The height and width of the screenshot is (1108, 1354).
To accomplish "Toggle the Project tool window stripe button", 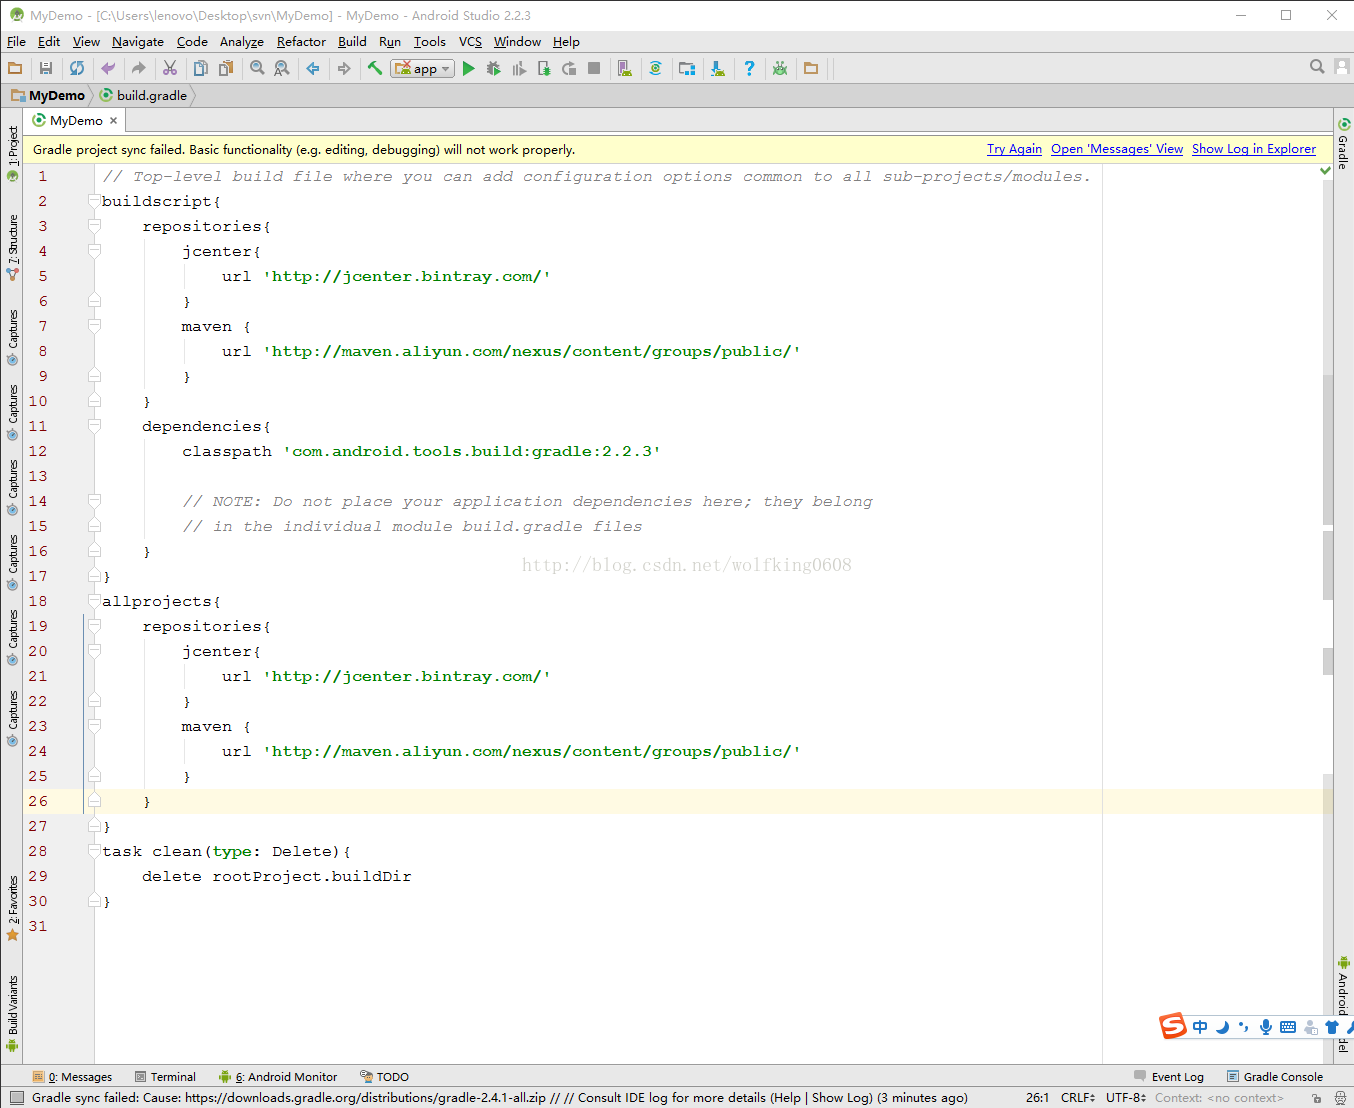I will tap(13, 146).
